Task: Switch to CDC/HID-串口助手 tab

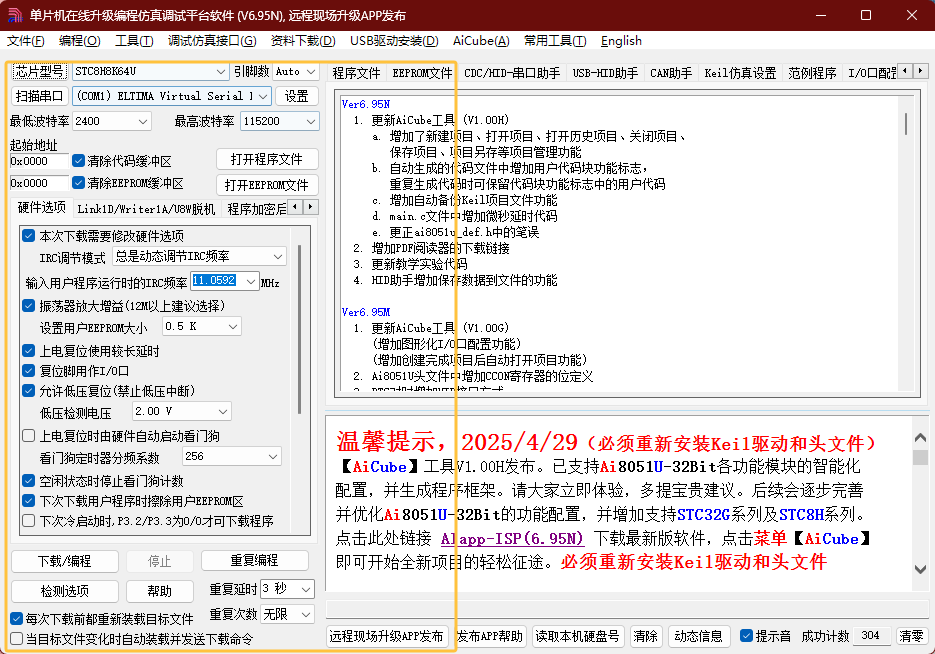Action: coord(512,73)
